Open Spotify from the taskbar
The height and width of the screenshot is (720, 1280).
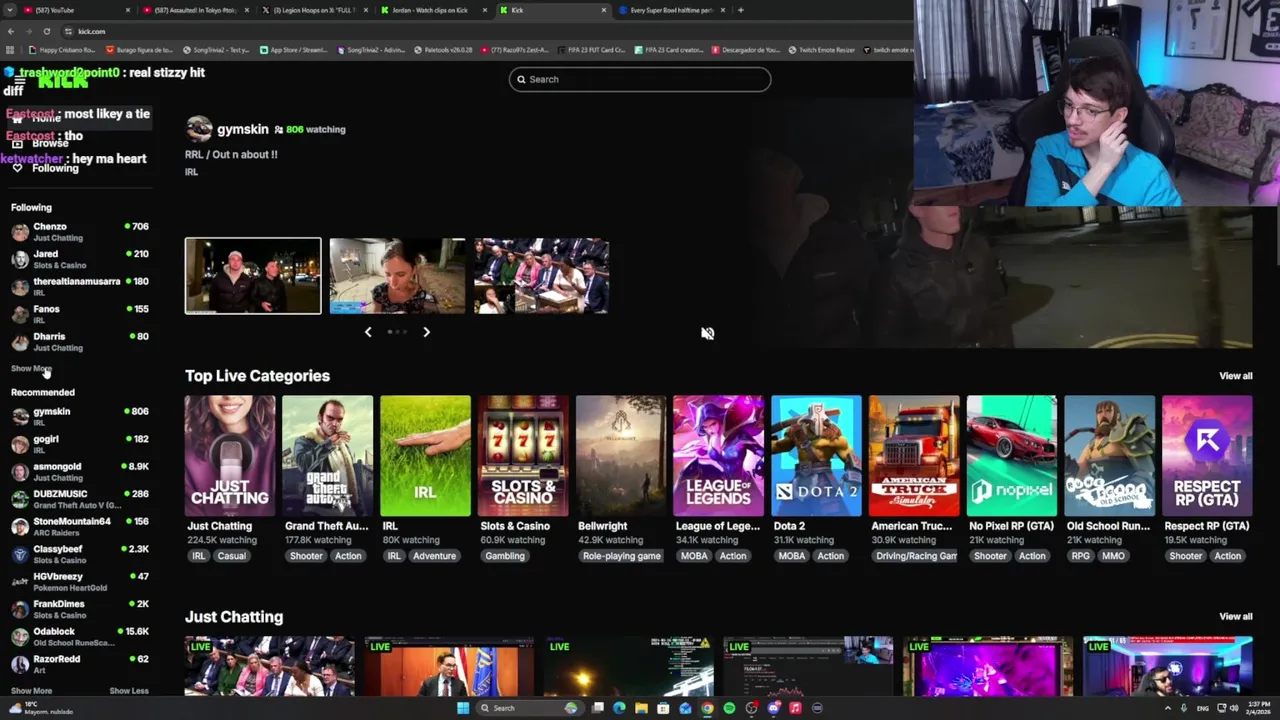click(x=729, y=708)
